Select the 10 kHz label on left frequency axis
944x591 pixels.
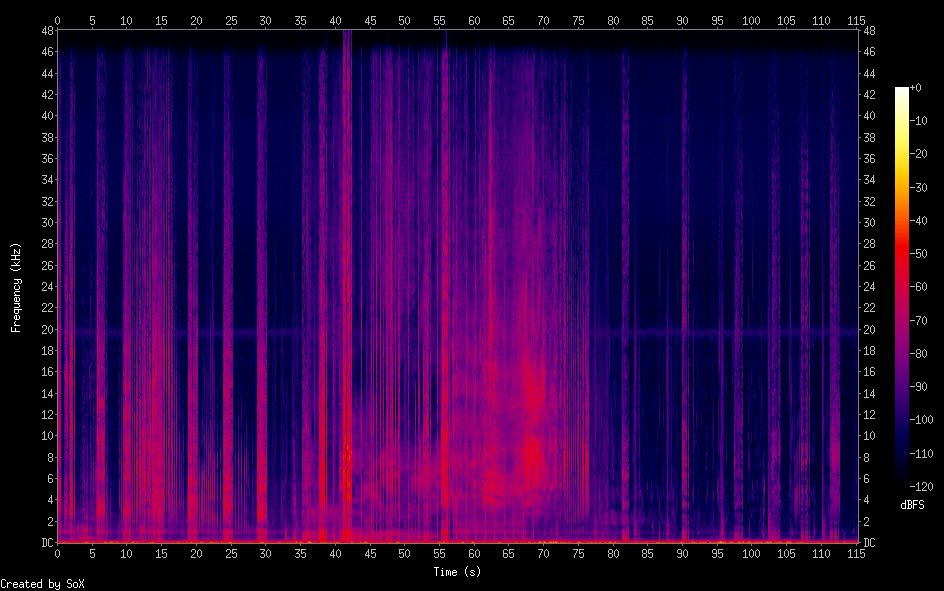click(45, 436)
